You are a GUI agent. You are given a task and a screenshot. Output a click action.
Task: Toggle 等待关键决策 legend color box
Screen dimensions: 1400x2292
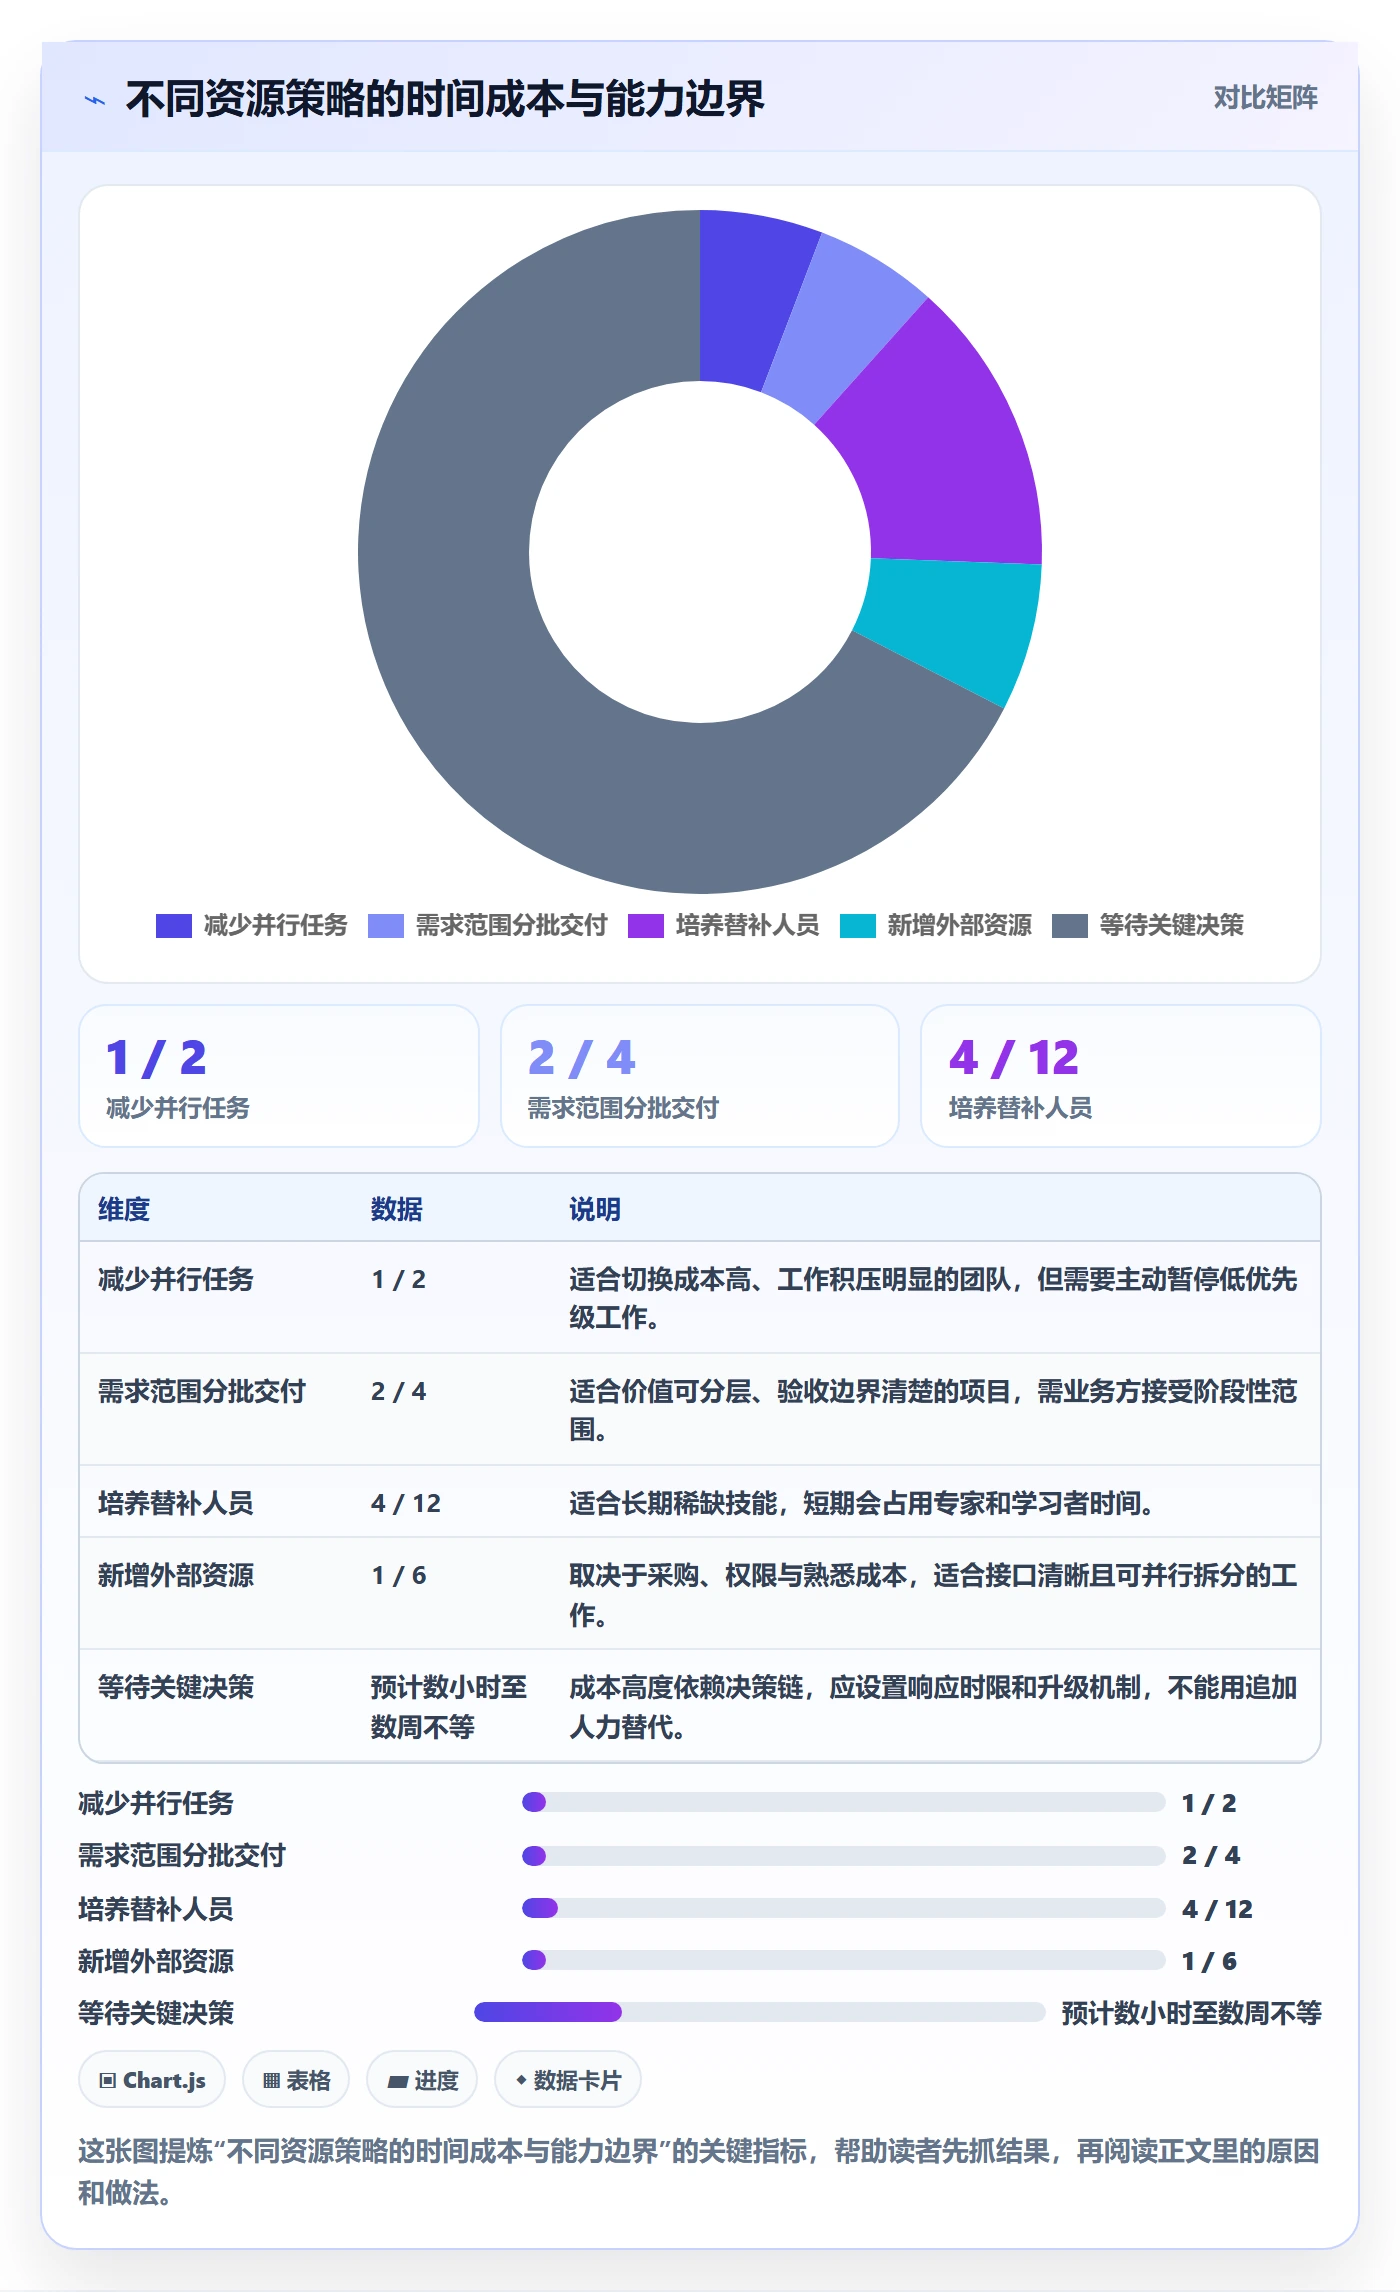(x=1069, y=926)
